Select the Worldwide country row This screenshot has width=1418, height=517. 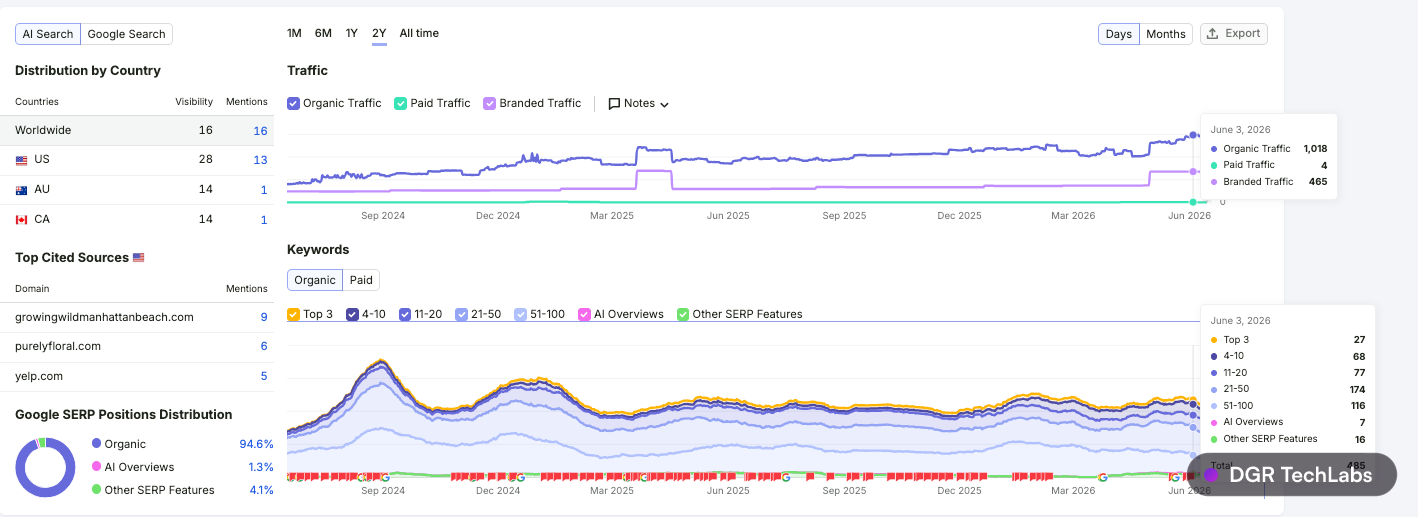[137, 130]
